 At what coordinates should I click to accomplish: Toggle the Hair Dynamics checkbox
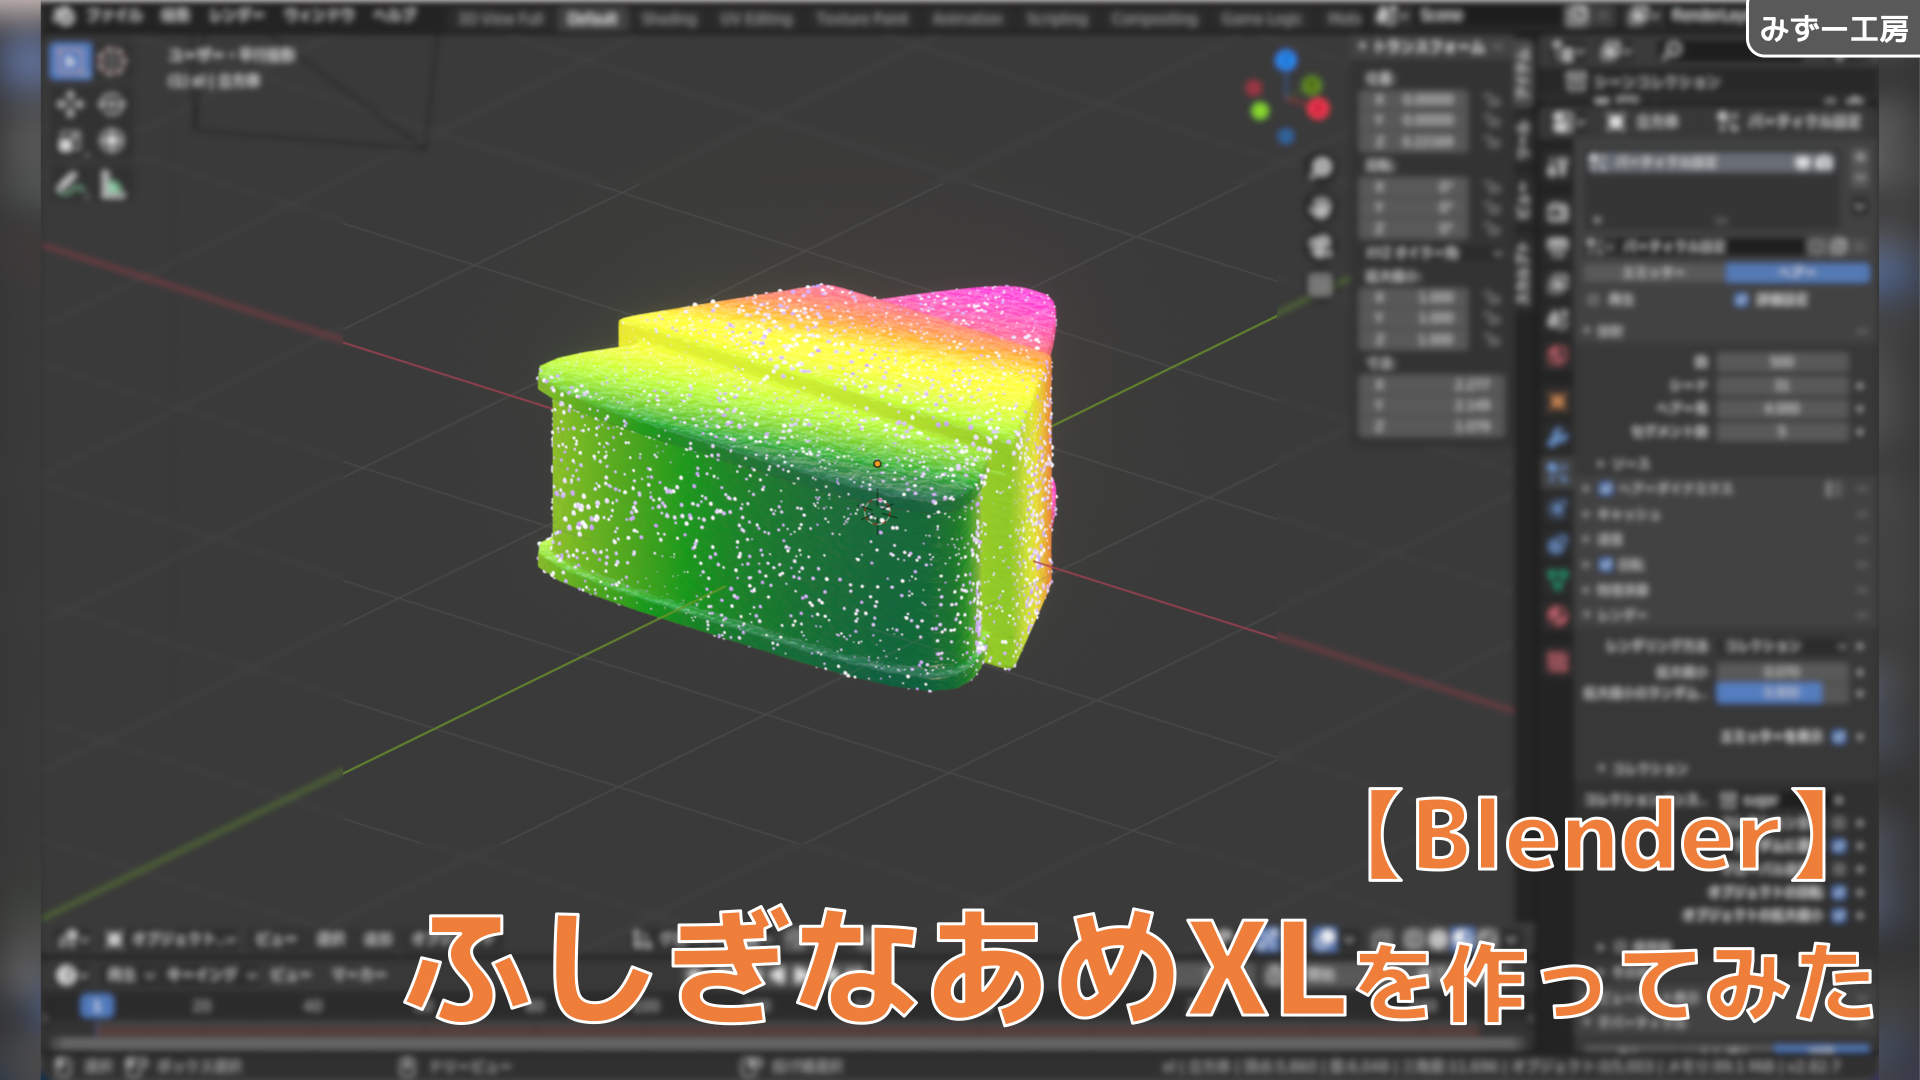[1606, 489]
